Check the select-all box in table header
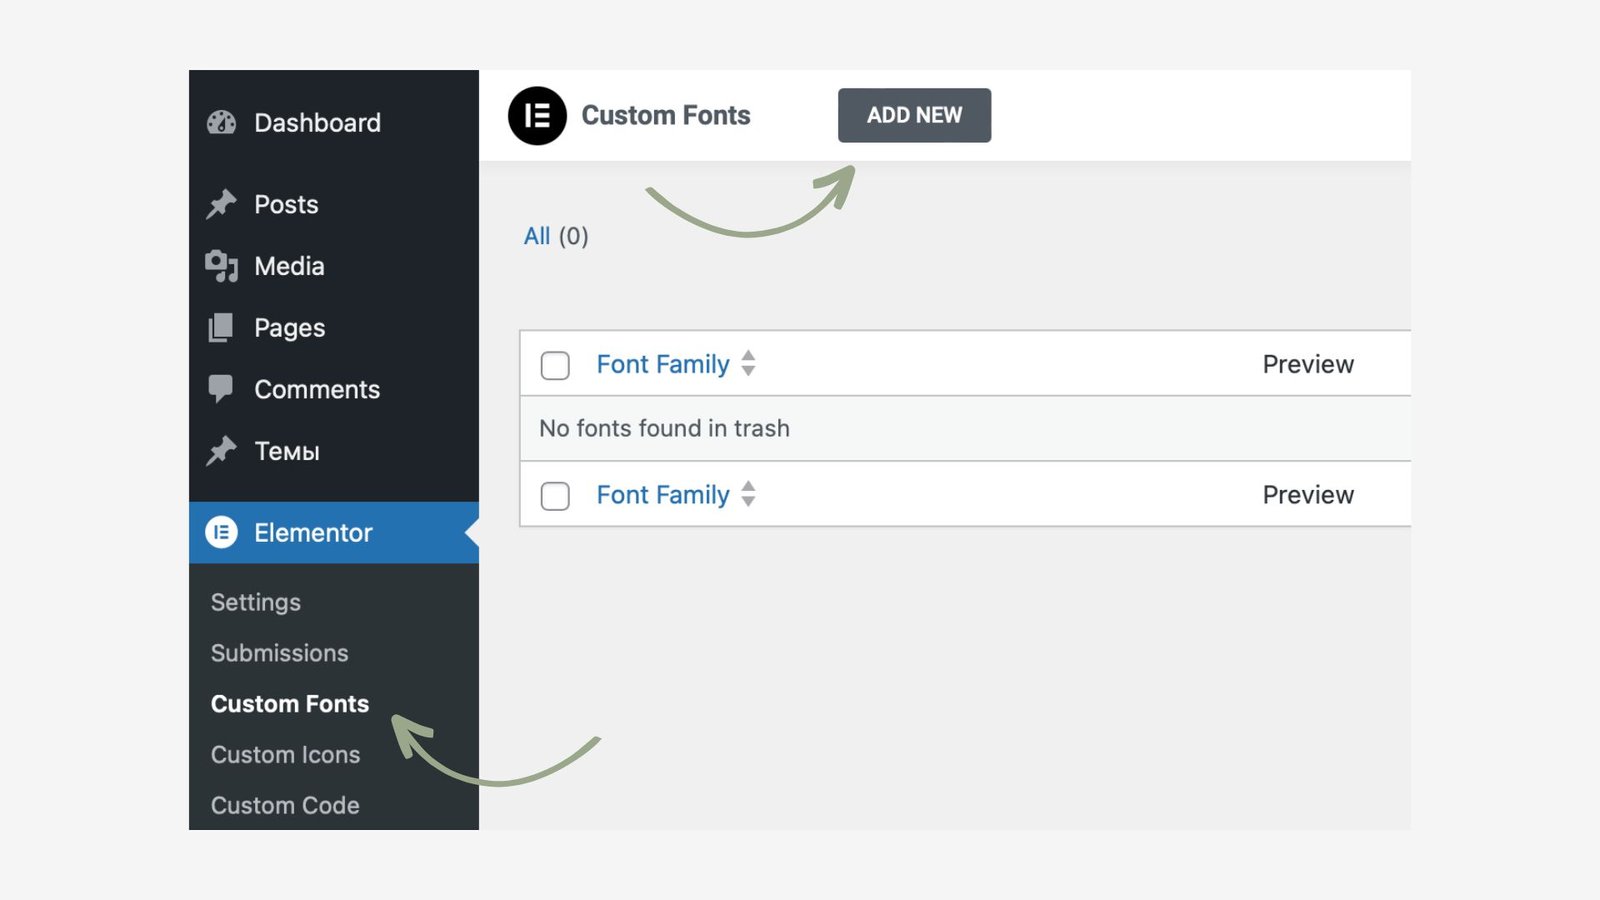1600x900 pixels. click(555, 365)
